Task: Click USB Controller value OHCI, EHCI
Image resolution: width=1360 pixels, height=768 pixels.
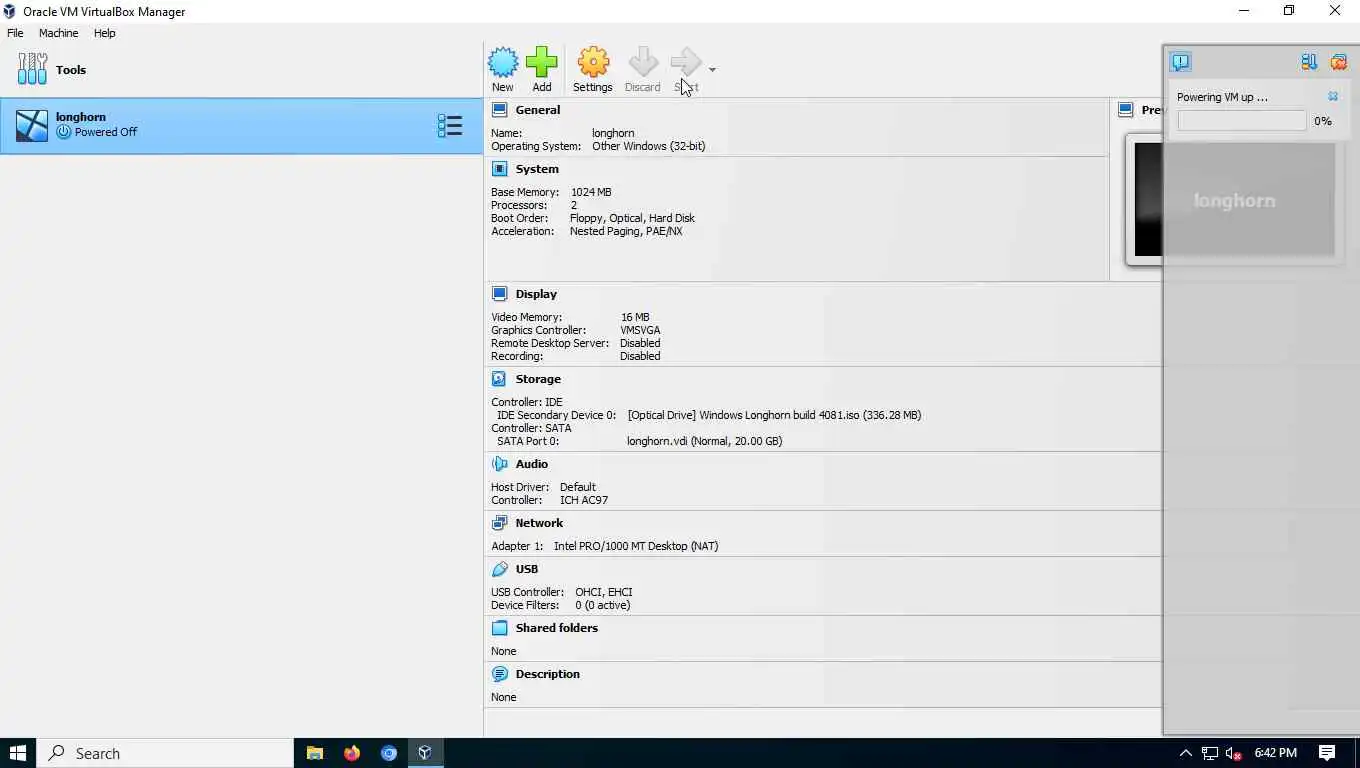Action: [604, 592]
